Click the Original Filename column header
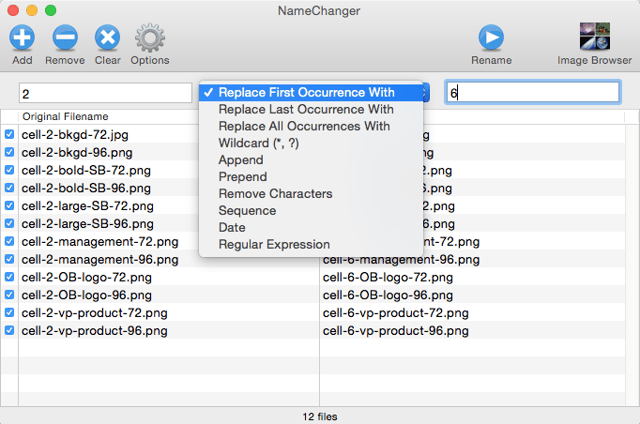This screenshot has width=640, height=424. point(65,117)
